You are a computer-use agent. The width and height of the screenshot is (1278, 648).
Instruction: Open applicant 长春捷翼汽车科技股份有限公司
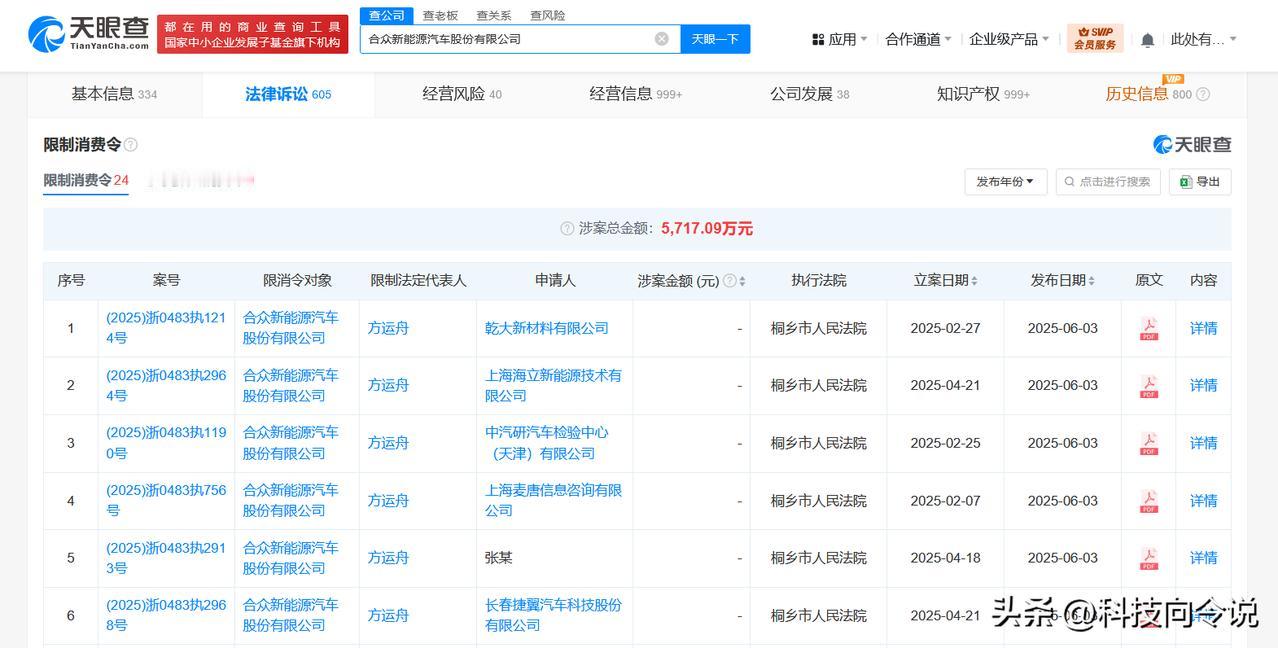click(x=553, y=616)
